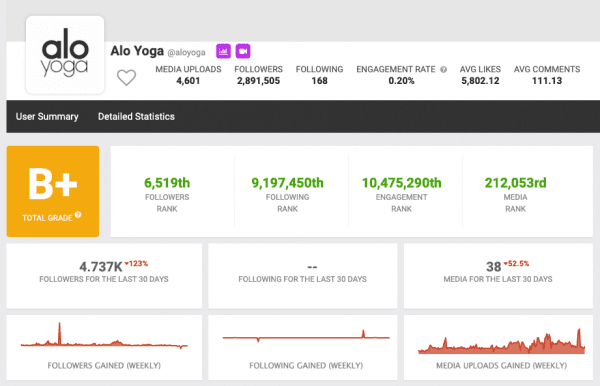Click the @aloyoga handle link
The height and width of the screenshot is (386, 600).
(186, 52)
